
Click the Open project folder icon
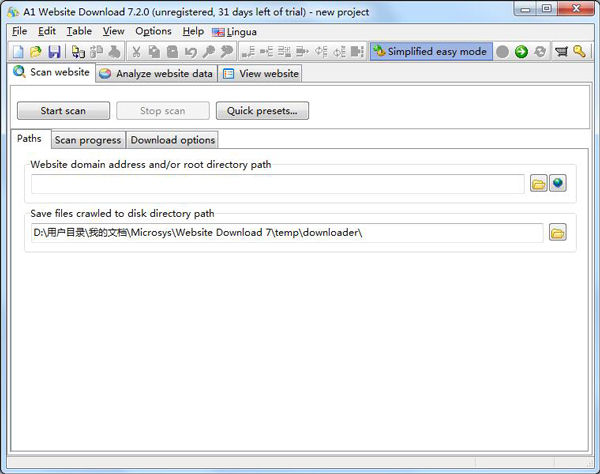[x=36, y=52]
